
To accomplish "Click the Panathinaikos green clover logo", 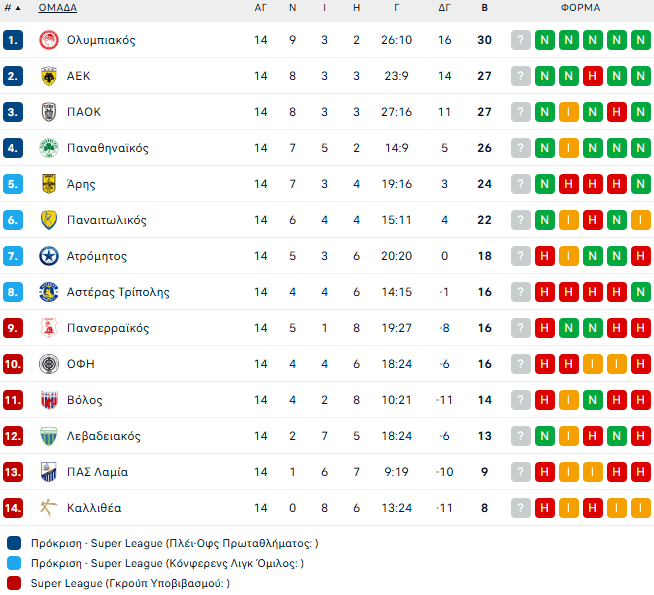I will [48, 148].
